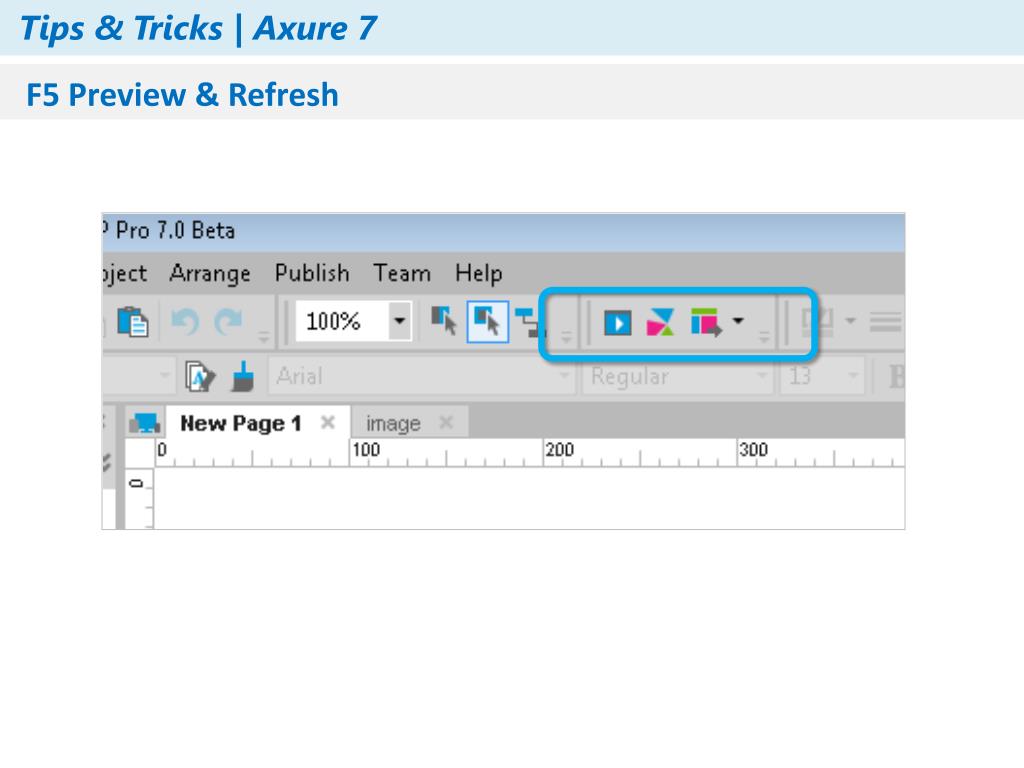
Task: Open the 100% zoom level dropdown
Action: coord(400,321)
